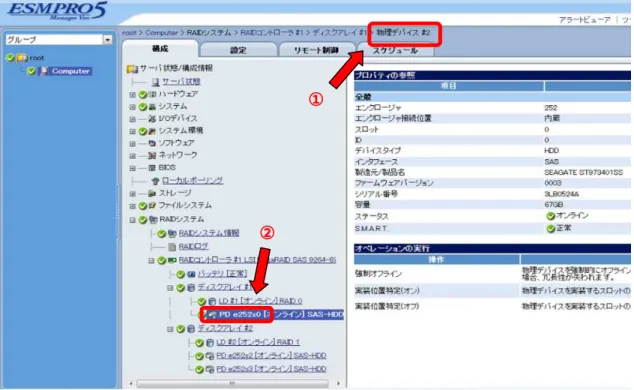The image size is (634, 390).
Task: Click the 実装位置特定(オン) operation
Action: point(387,291)
